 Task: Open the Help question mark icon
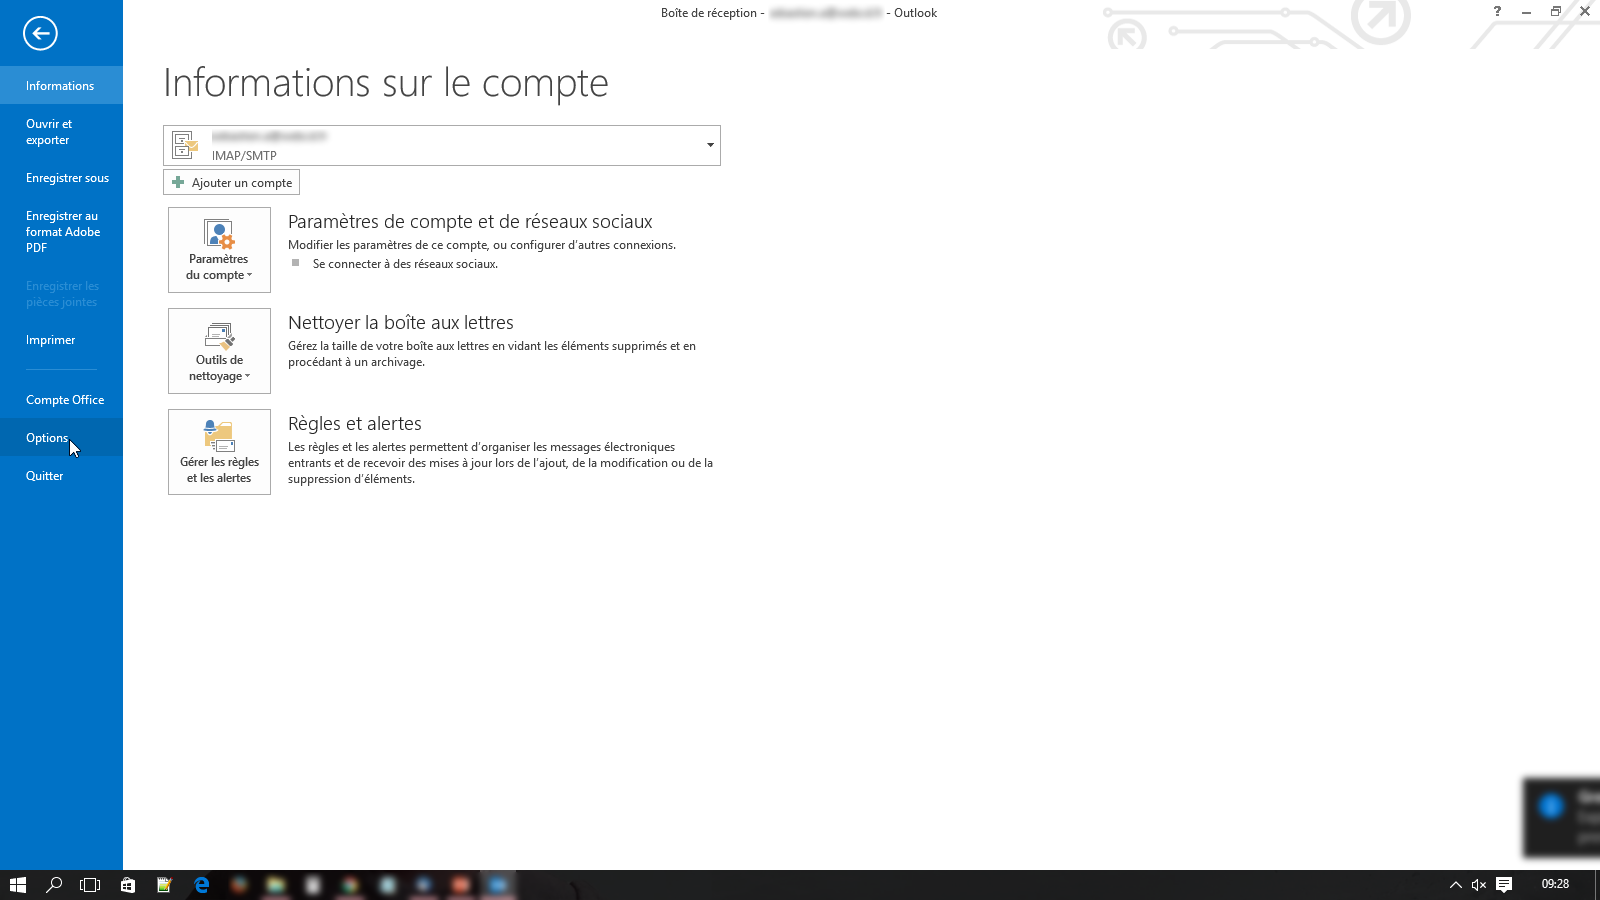[1497, 12]
